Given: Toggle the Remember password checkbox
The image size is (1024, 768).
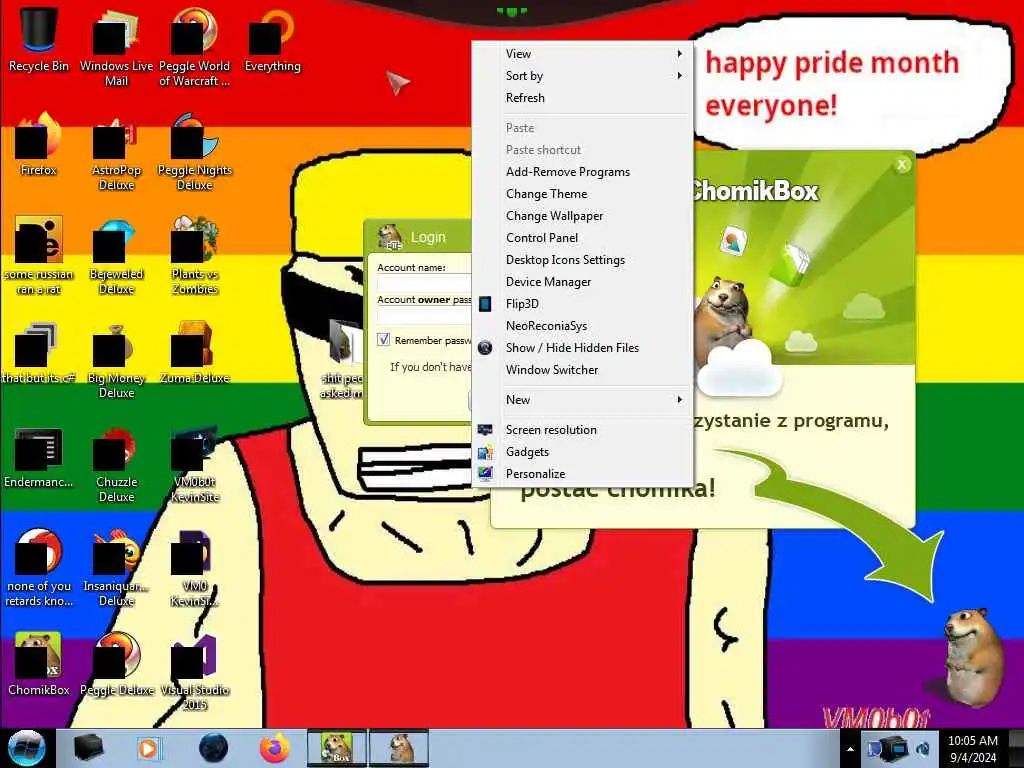Looking at the screenshot, I should (383, 340).
